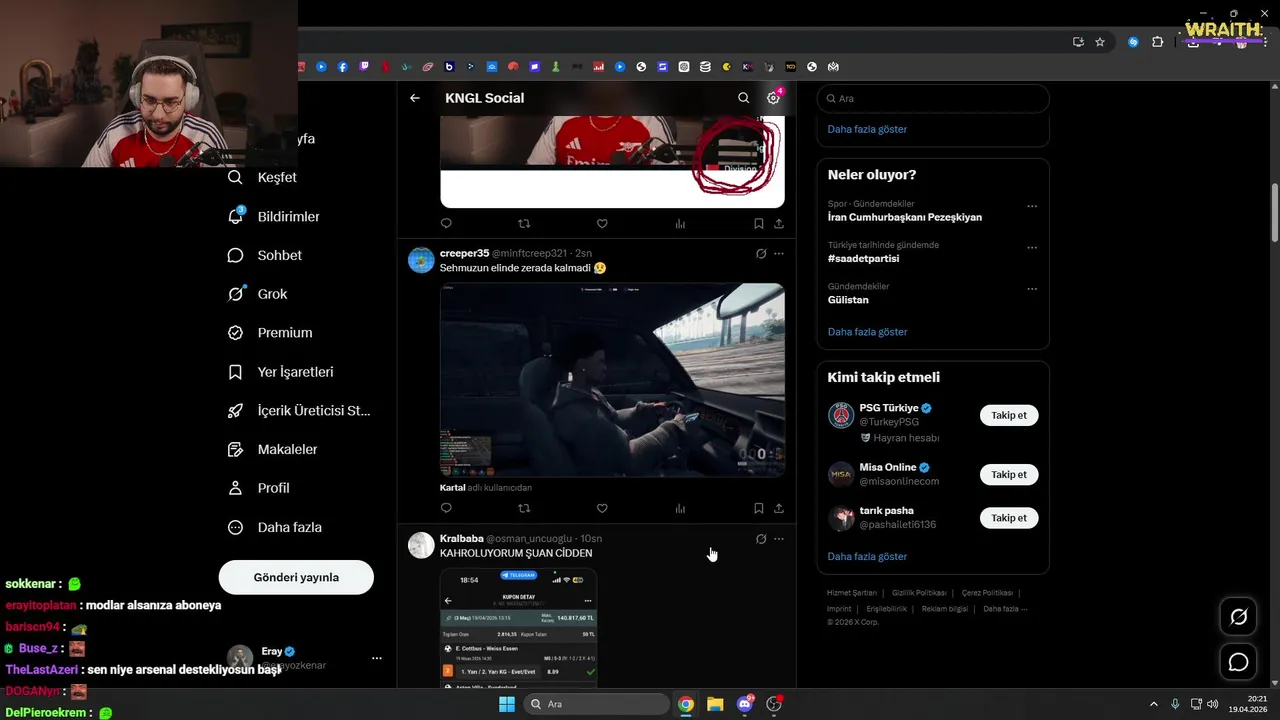Like creeper35's post
Screen dimensions: 1280x720
coord(602,508)
